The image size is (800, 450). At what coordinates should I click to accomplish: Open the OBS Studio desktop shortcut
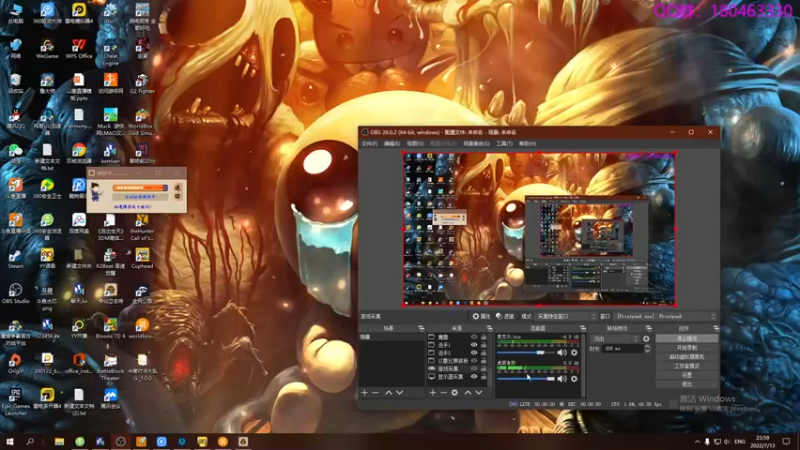(15, 293)
